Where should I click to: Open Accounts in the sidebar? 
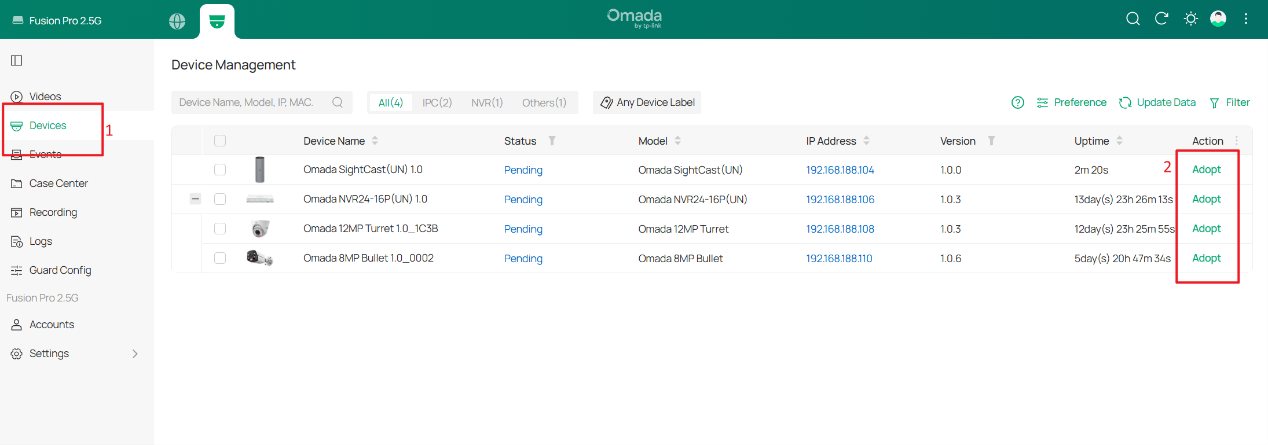[52, 324]
